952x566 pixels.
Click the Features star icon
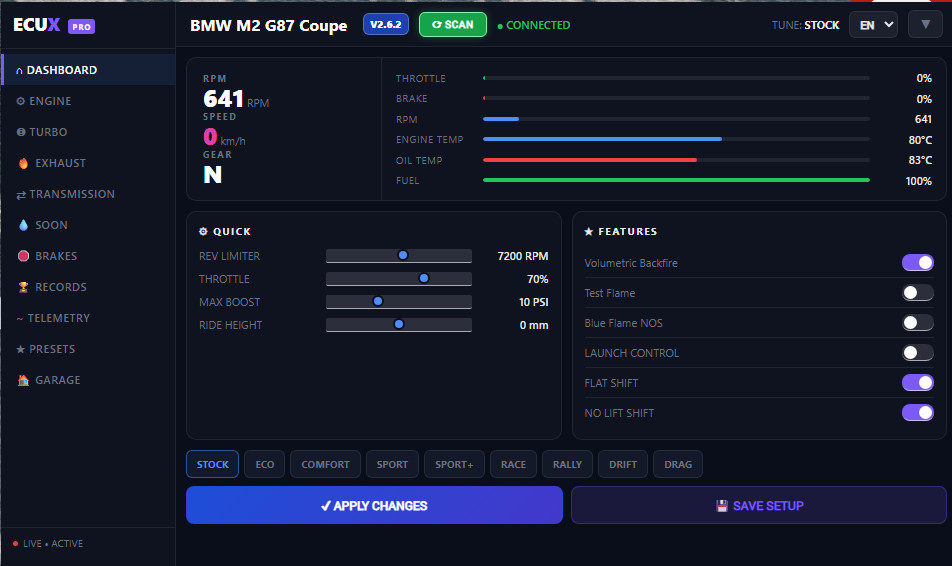coord(588,231)
